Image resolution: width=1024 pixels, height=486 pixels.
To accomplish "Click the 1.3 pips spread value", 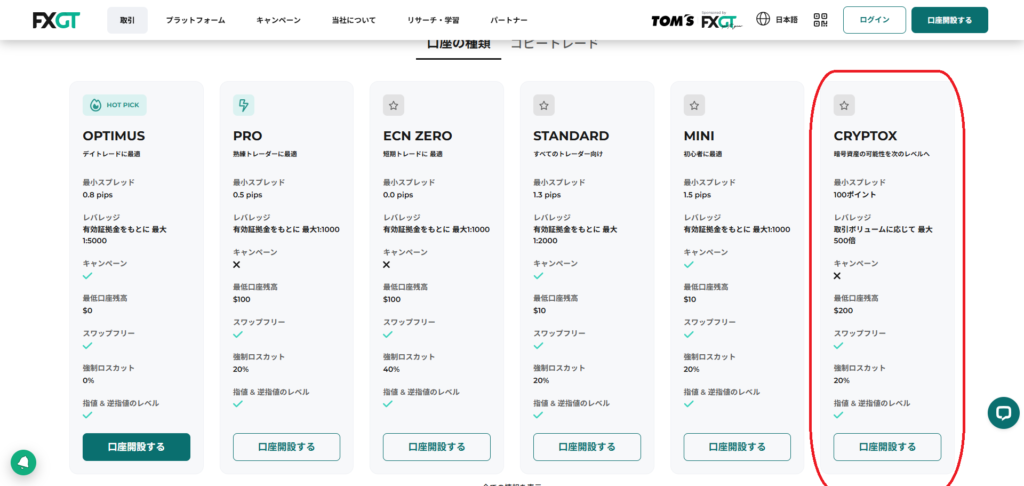I will click(547, 195).
